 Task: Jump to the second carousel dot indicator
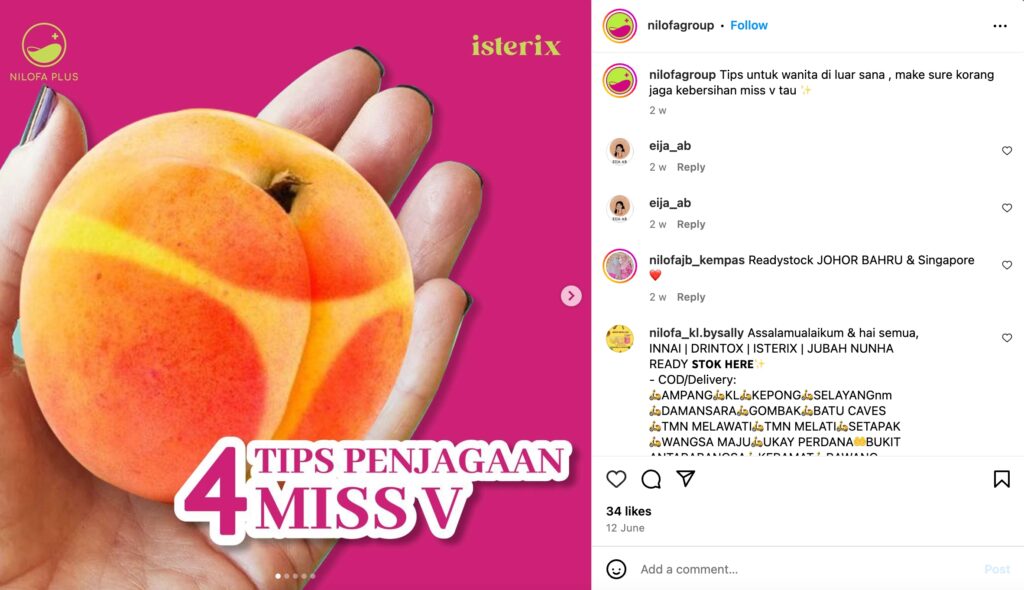[x=287, y=576]
